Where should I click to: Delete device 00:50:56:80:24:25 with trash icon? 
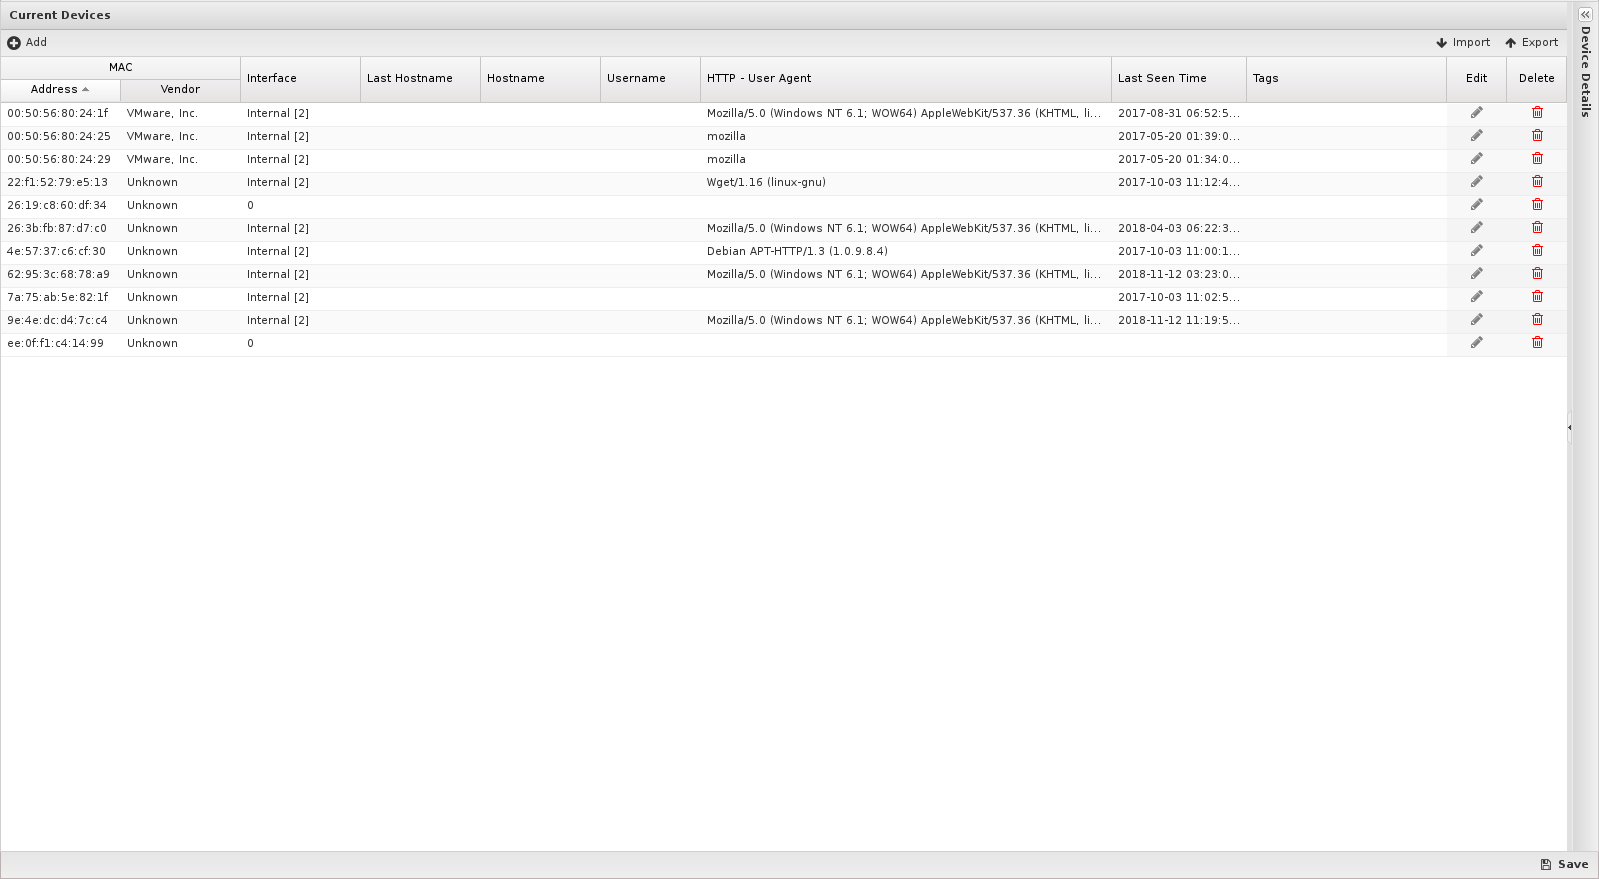click(x=1537, y=136)
